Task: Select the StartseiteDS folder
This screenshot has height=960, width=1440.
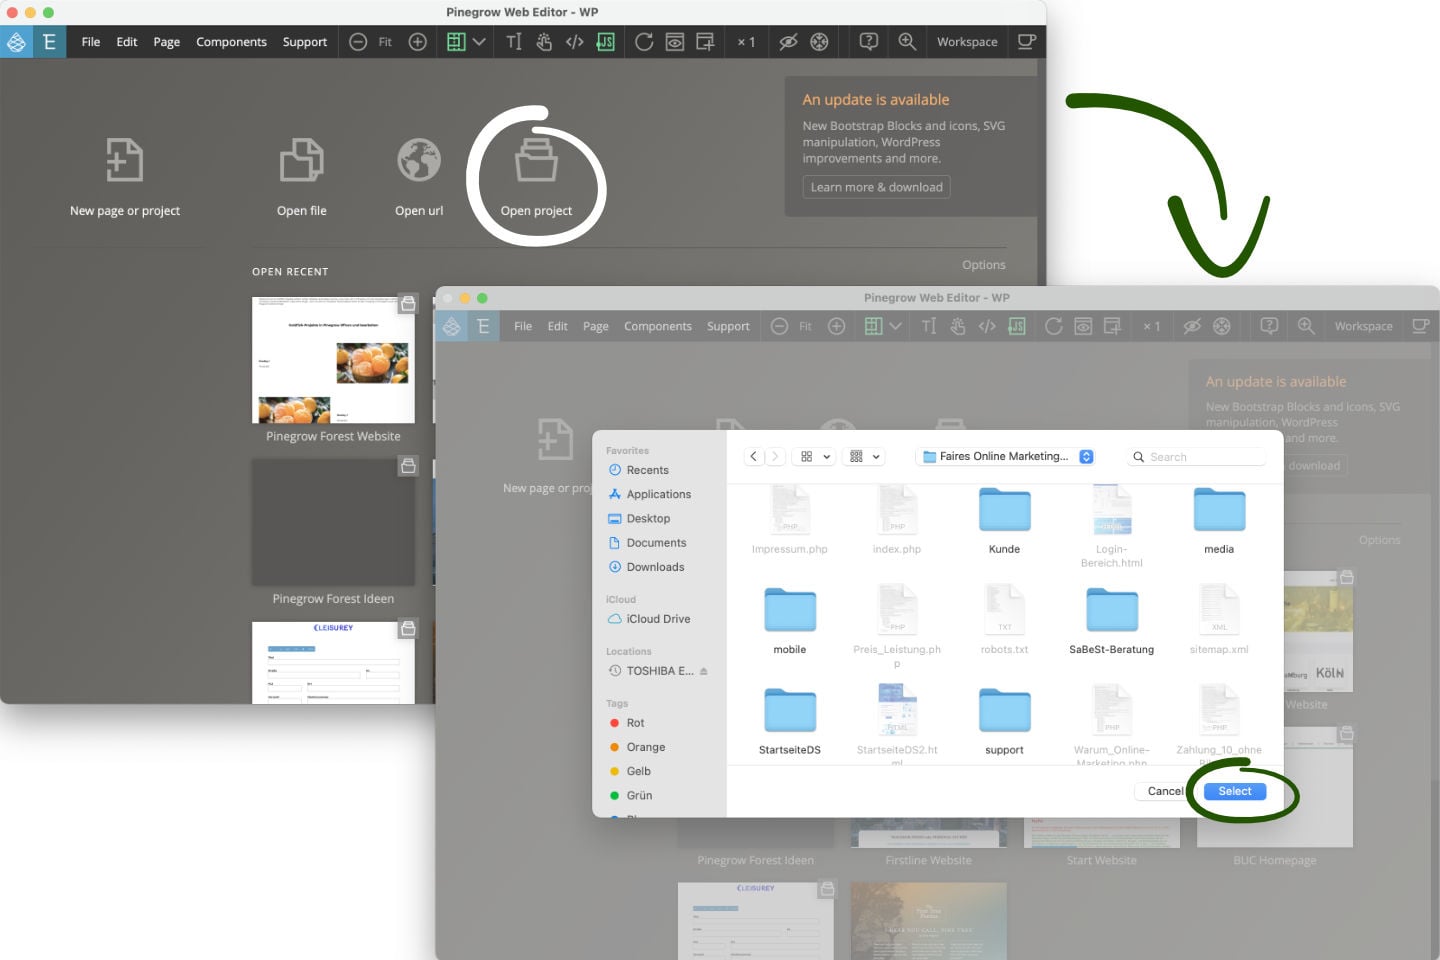Action: pyautogui.click(x=790, y=721)
